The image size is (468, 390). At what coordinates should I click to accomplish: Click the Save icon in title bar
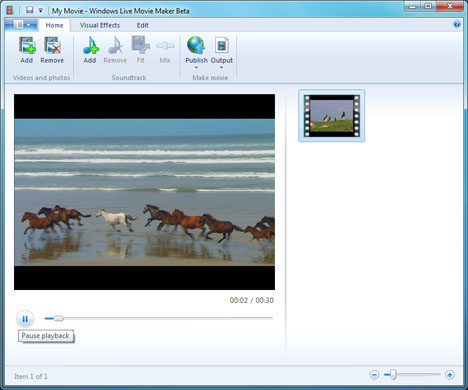click(x=30, y=10)
